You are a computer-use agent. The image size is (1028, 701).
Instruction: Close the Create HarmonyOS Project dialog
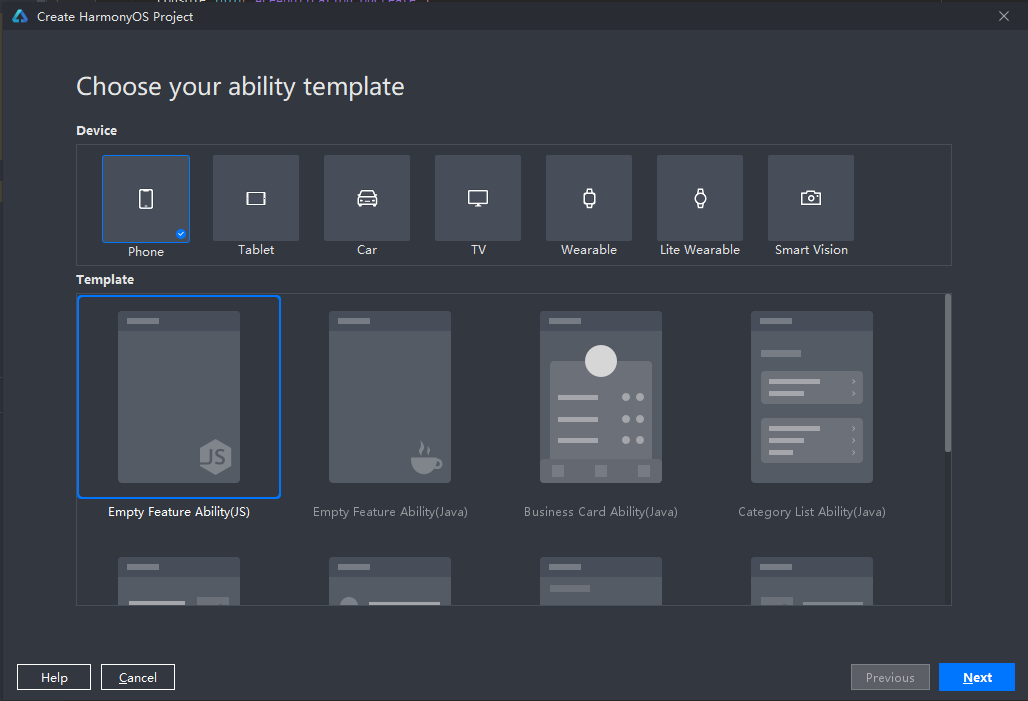coord(1004,16)
